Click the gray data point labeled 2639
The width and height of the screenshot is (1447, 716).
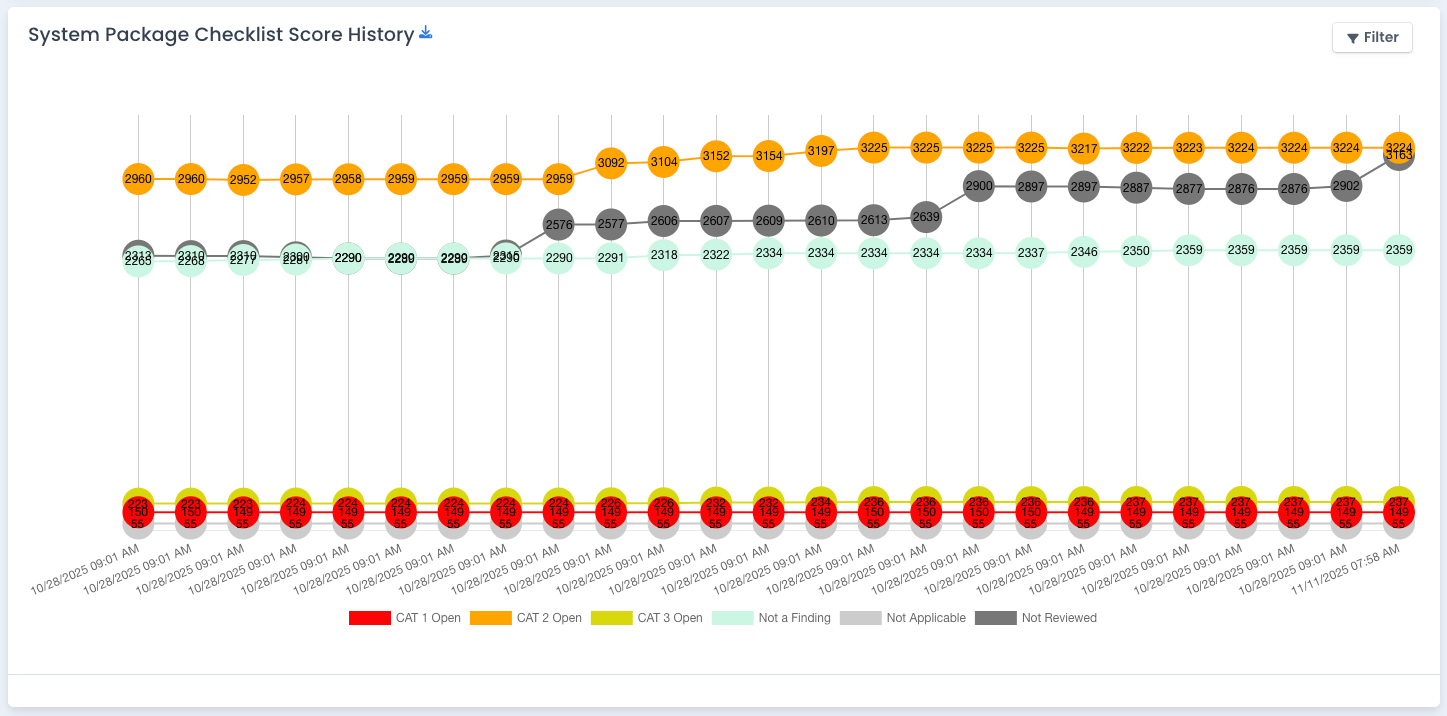[926, 217]
